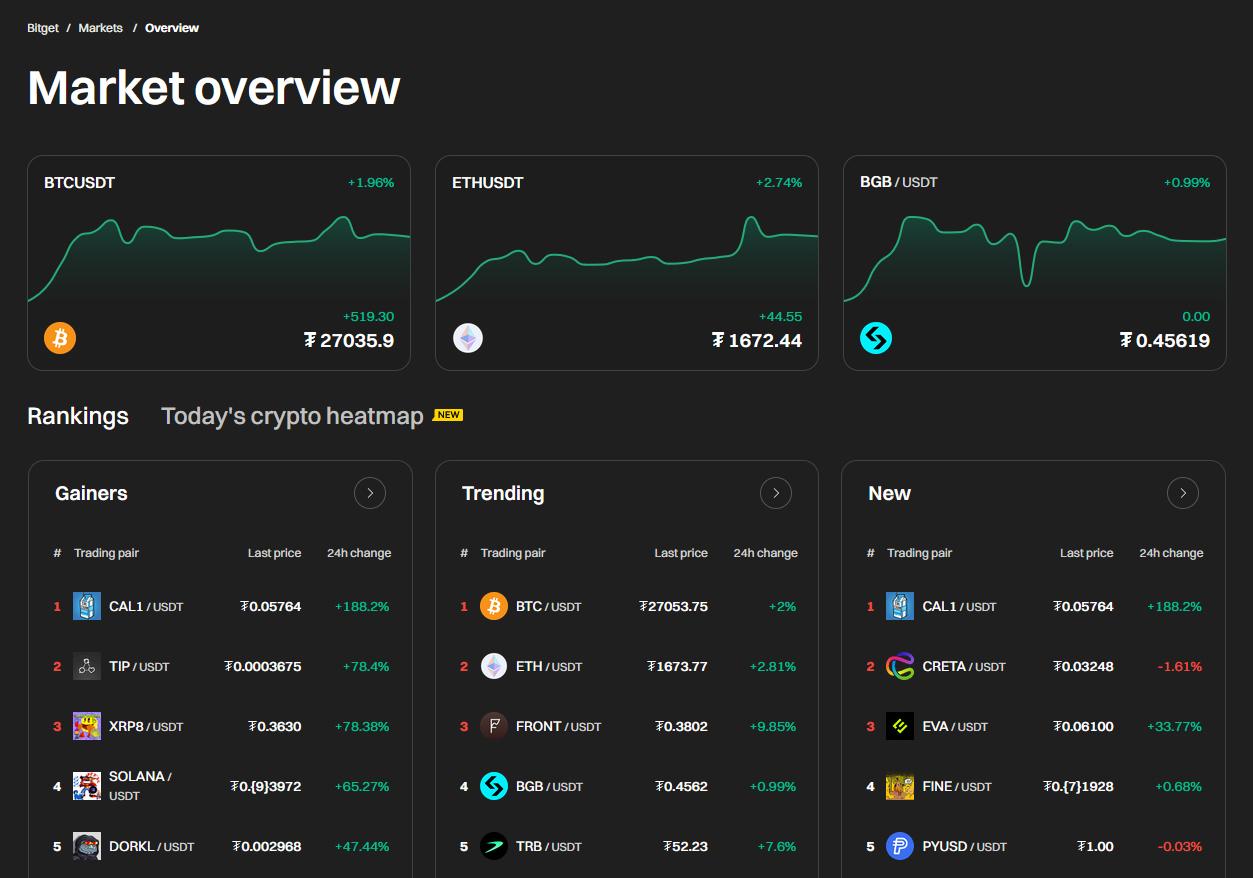Click the +9.85% change for FRONT
Screen dimensions: 1253x878
773,726
